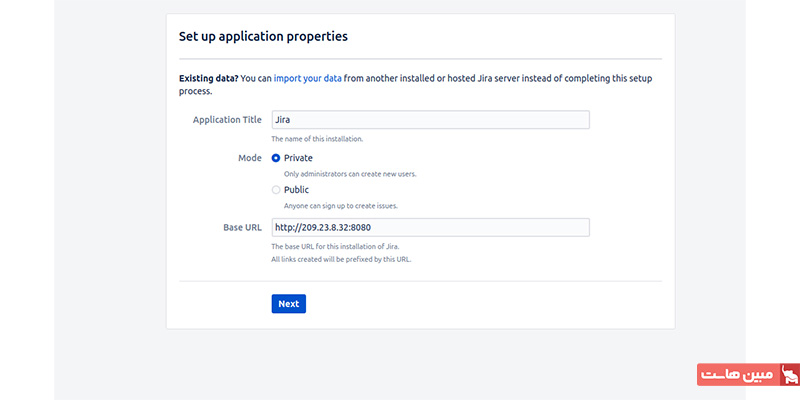Click the 'Private' option label text

click(x=298, y=158)
